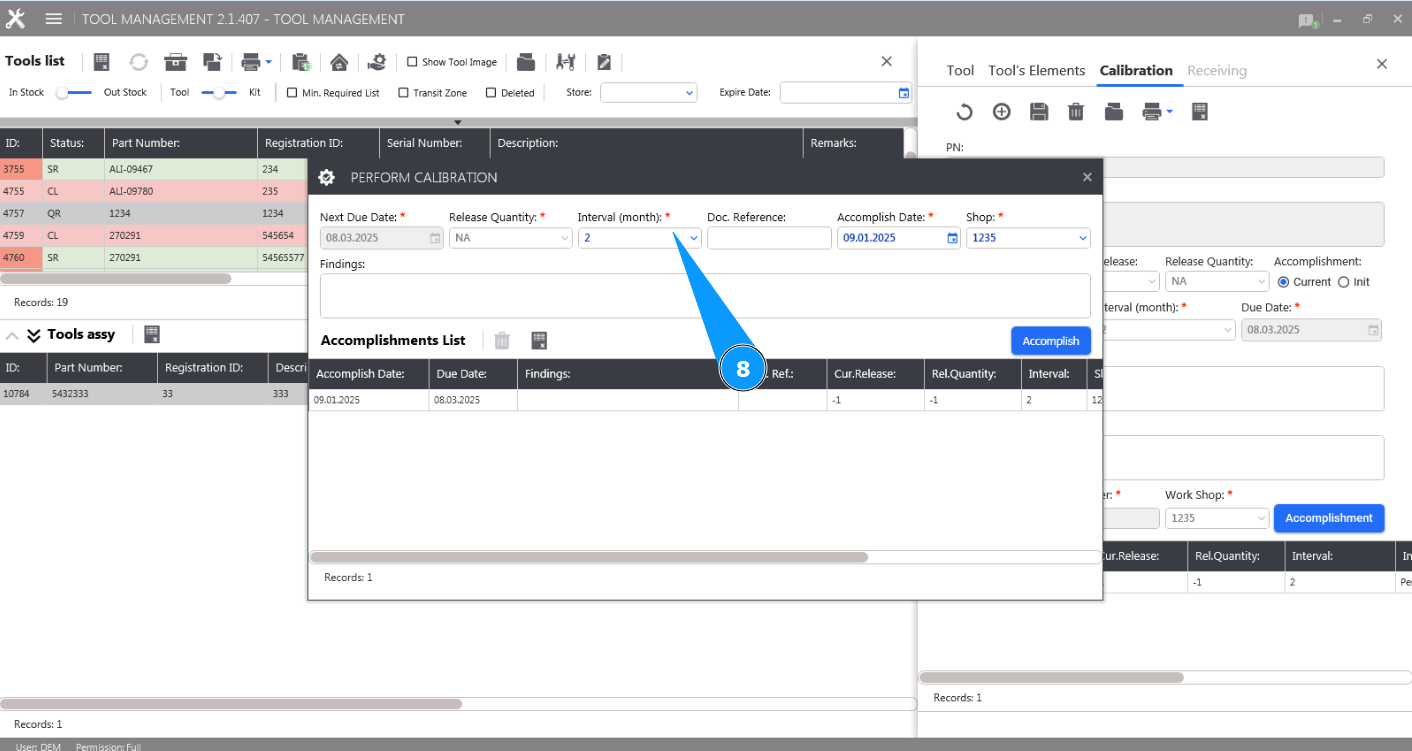Export the Tools list to Excel
The width and height of the screenshot is (1412, 751).
[102, 62]
